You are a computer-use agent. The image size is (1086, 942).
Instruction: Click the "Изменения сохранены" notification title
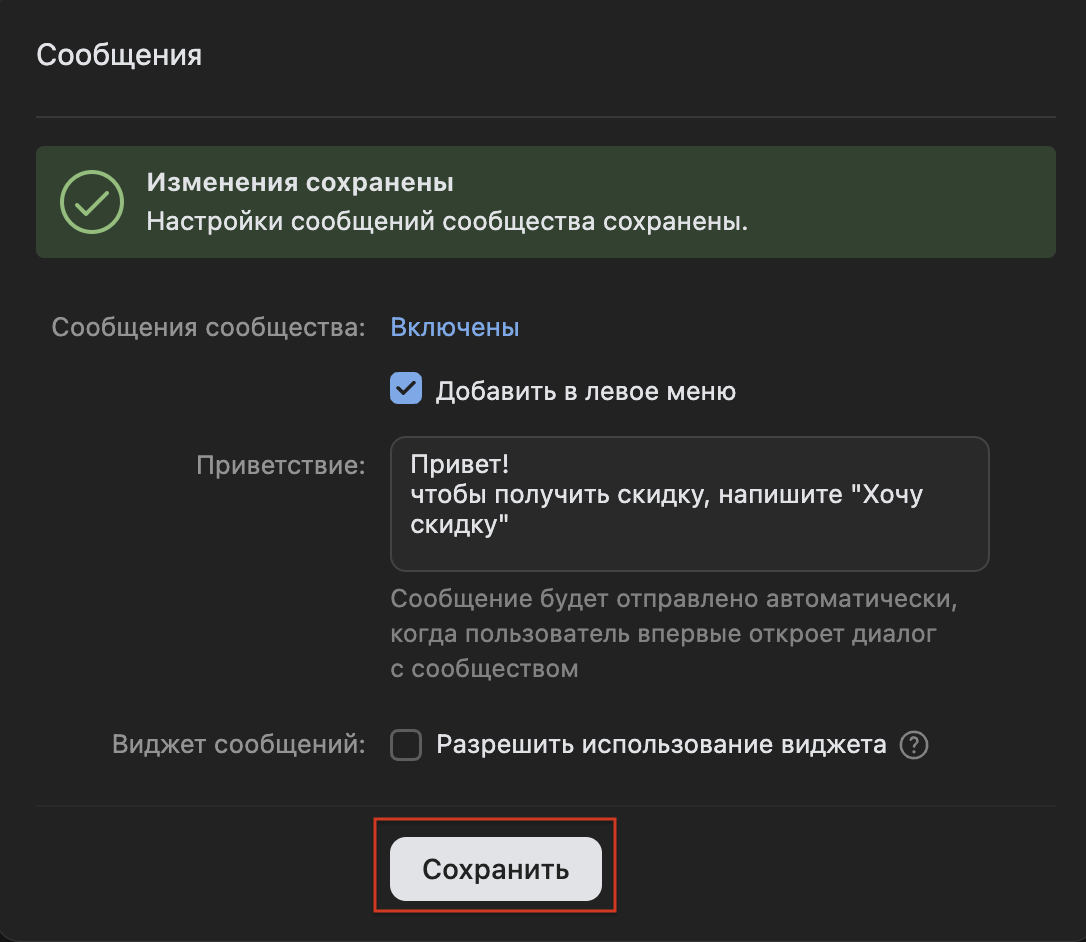(300, 183)
